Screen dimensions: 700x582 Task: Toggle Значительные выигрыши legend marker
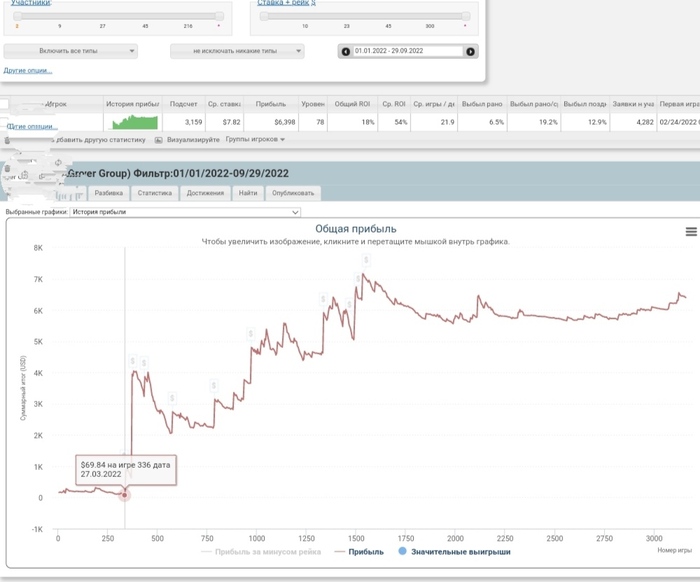tap(402, 551)
